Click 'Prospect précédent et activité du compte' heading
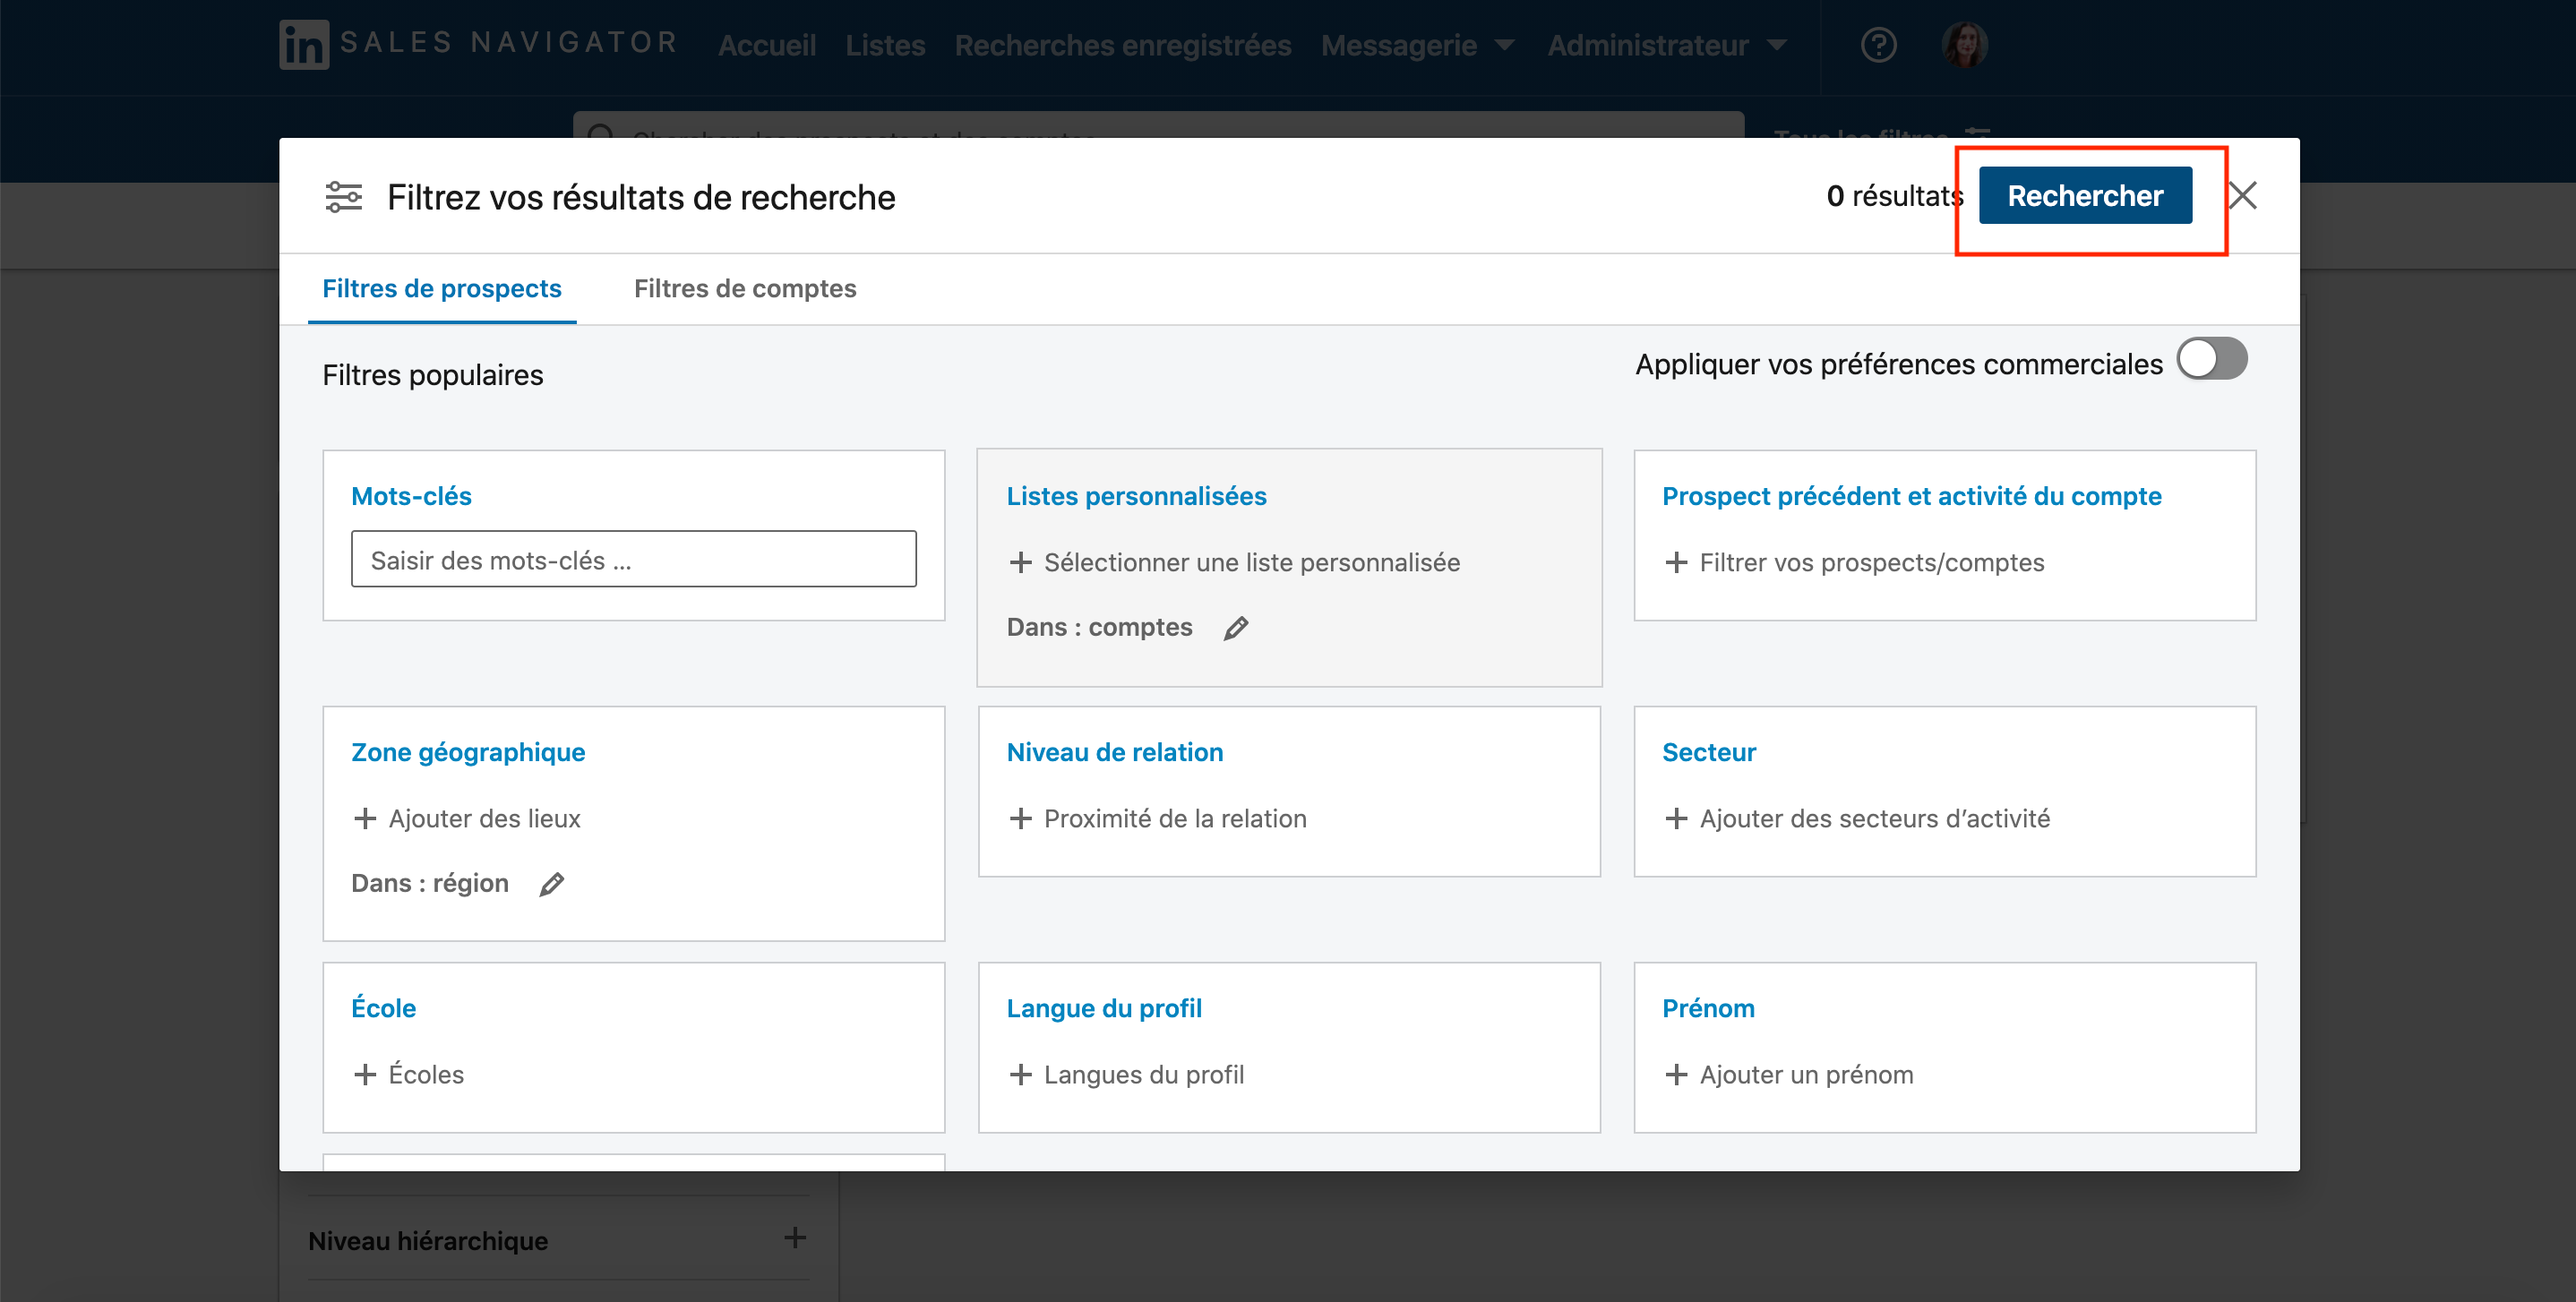Image resolution: width=2576 pixels, height=1302 pixels. tap(1911, 496)
